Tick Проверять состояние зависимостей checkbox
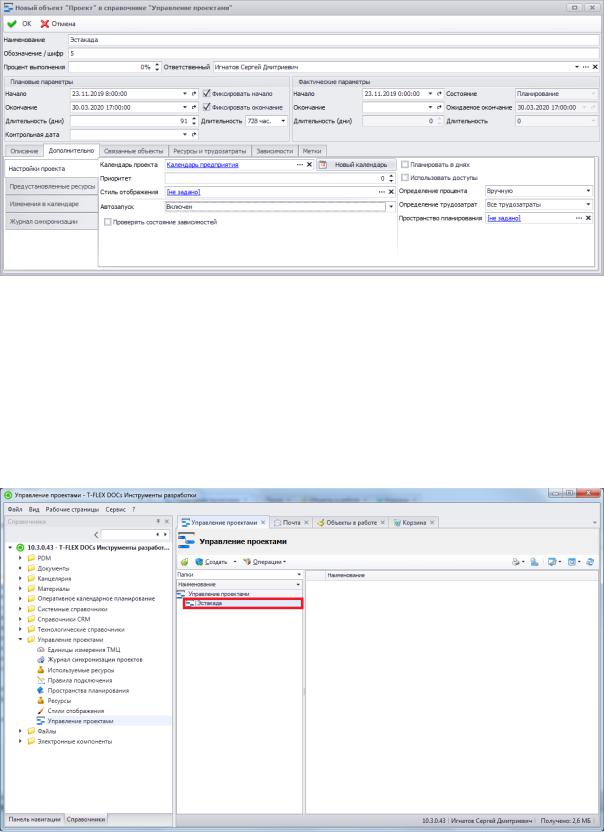604x832 pixels. [x=108, y=222]
